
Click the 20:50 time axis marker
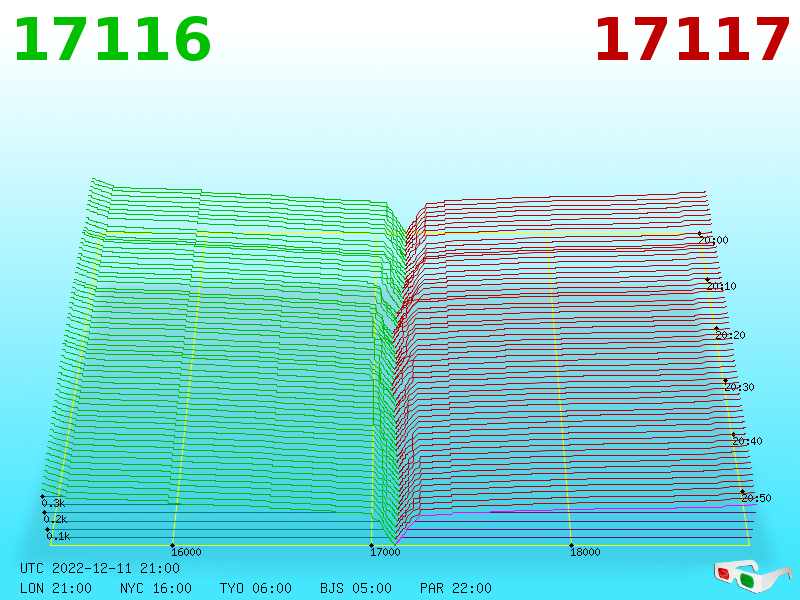757,498
